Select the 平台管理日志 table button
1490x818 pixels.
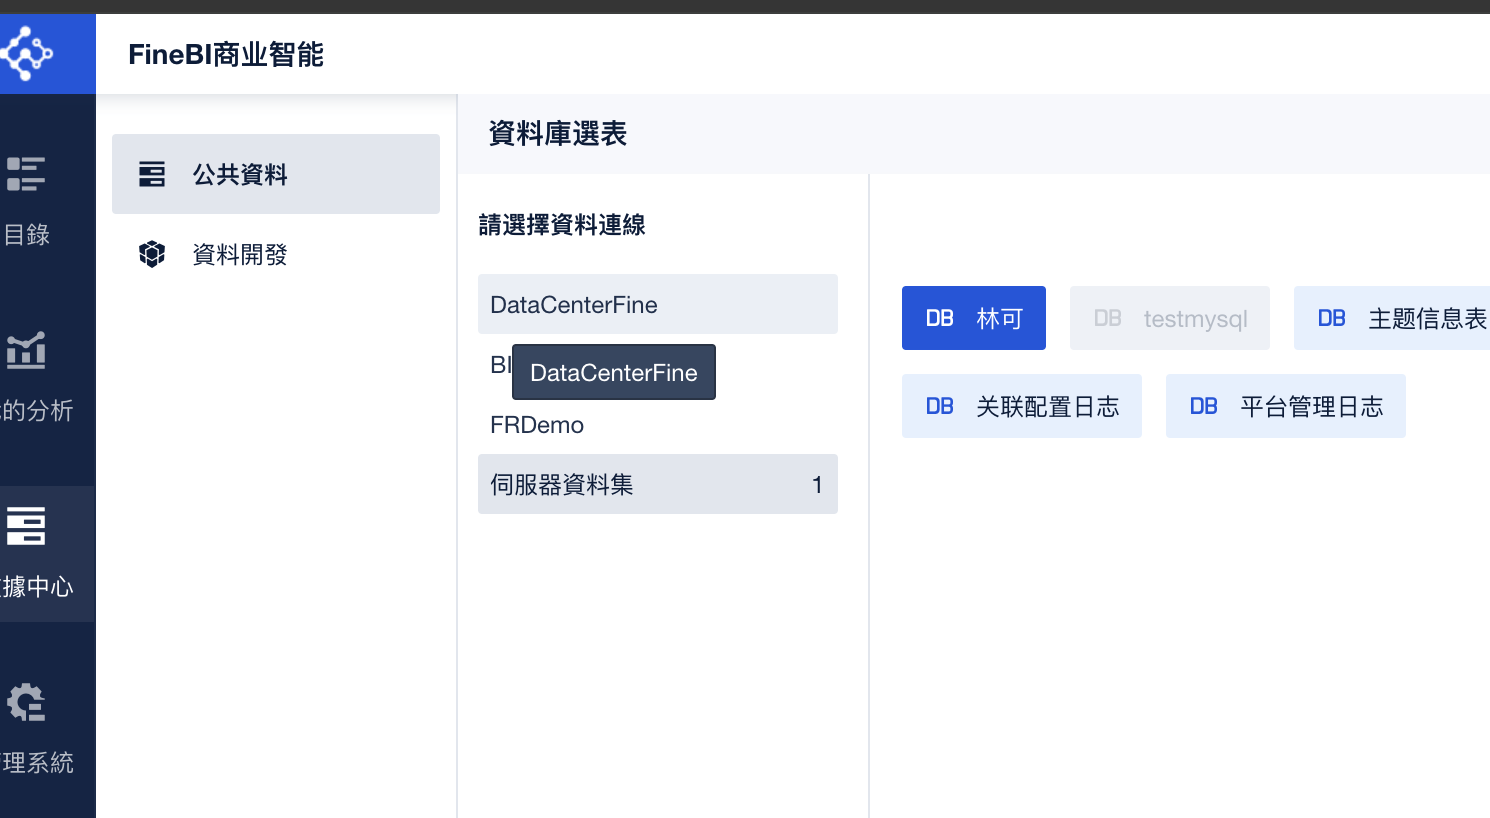pyautogui.click(x=1286, y=406)
